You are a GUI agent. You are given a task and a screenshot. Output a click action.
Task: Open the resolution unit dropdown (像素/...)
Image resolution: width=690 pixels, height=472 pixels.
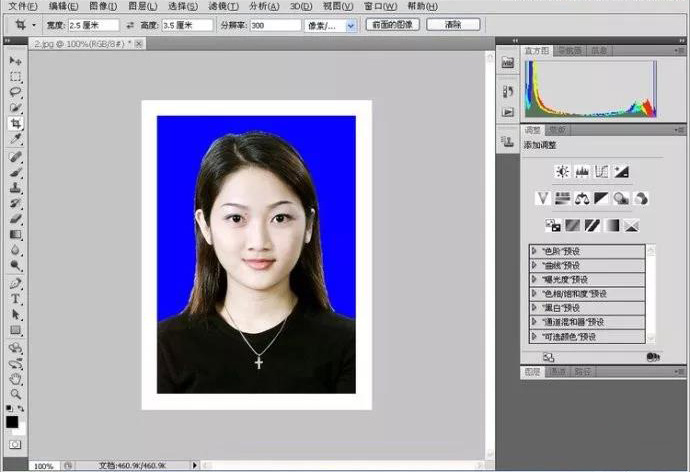(351, 24)
